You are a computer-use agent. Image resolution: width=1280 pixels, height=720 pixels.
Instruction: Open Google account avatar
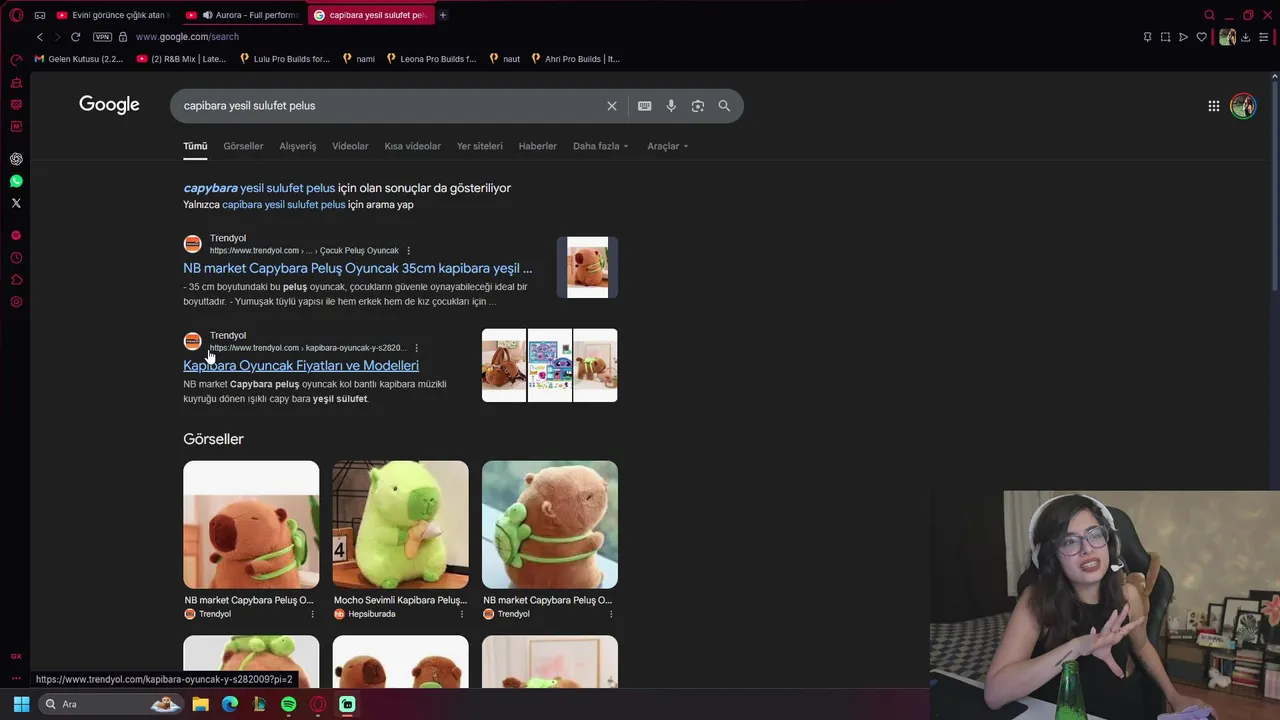click(x=1243, y=106)
